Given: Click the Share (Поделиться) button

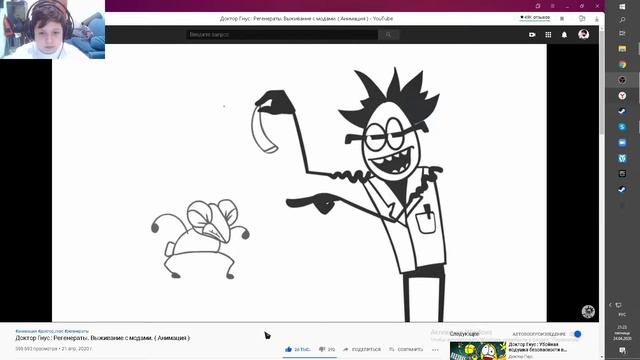Looking at the screenshot, I should pyautogui.click(x=362, y=349).
